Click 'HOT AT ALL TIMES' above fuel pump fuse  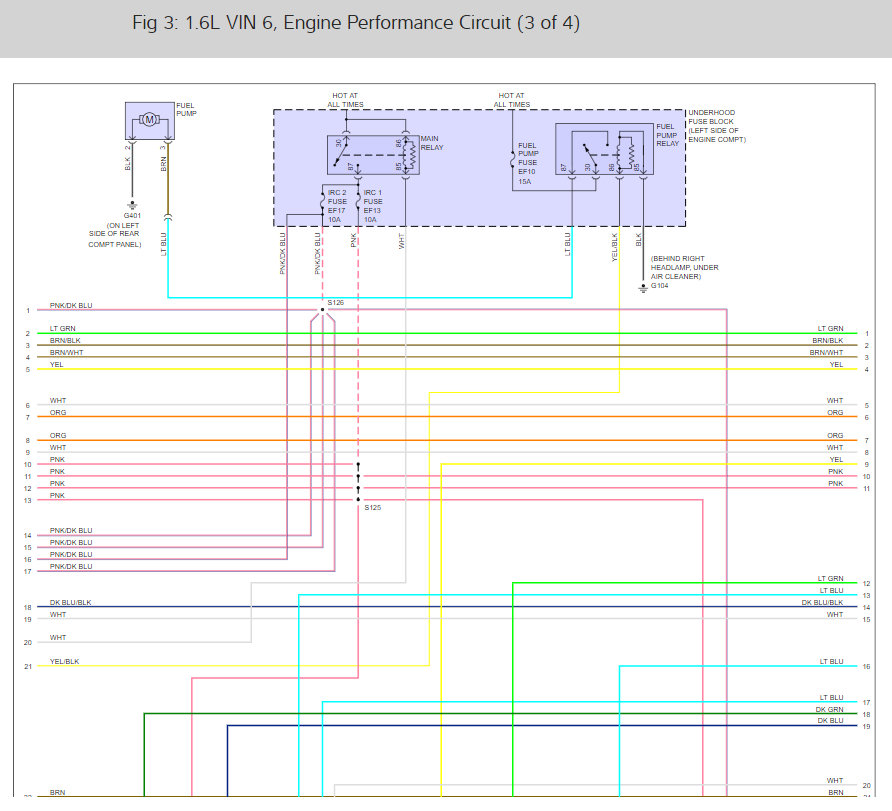point(511,100)
